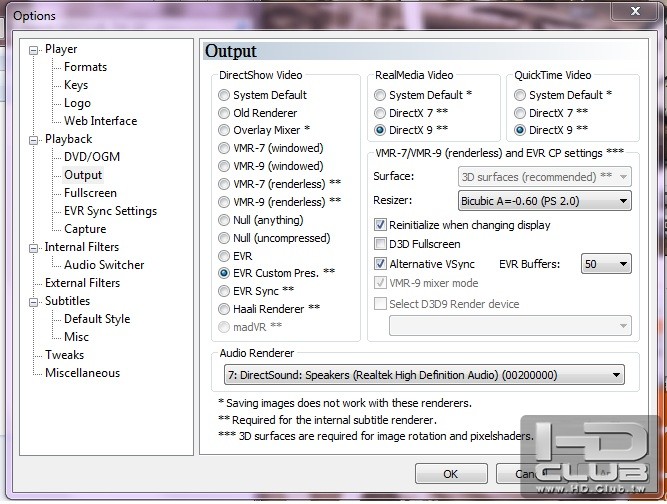Select System Default under DirectShow Video
This screenshot has height=504, width=667.
point(224,95)
